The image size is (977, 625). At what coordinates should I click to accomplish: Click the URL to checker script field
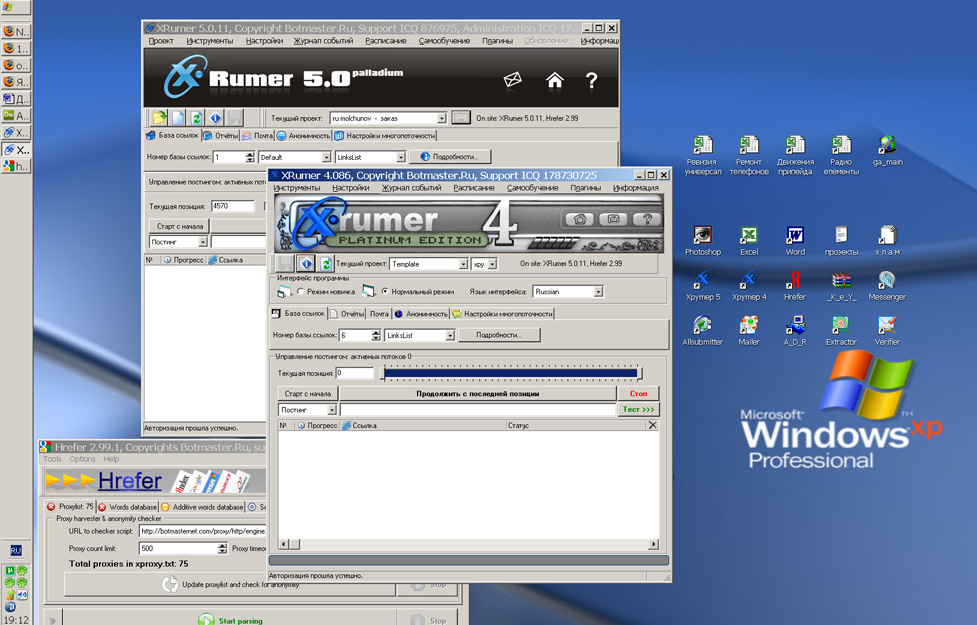(203, 531)
